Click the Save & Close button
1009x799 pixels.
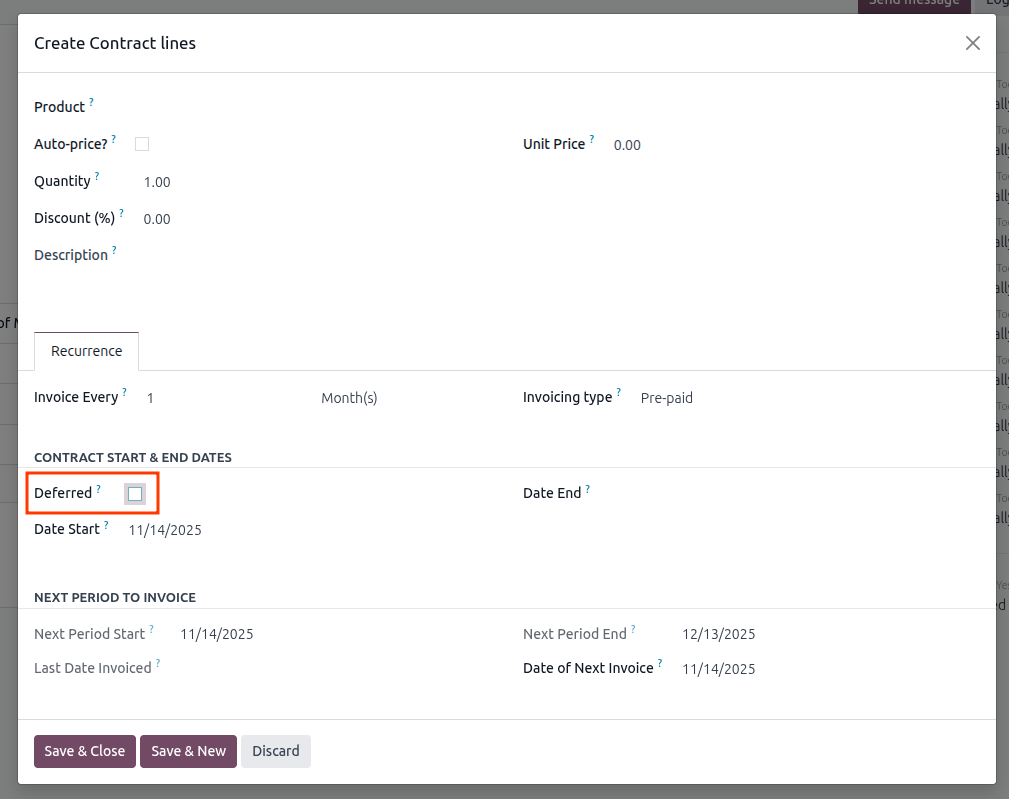pyautogui.click(x=85, y=751)
